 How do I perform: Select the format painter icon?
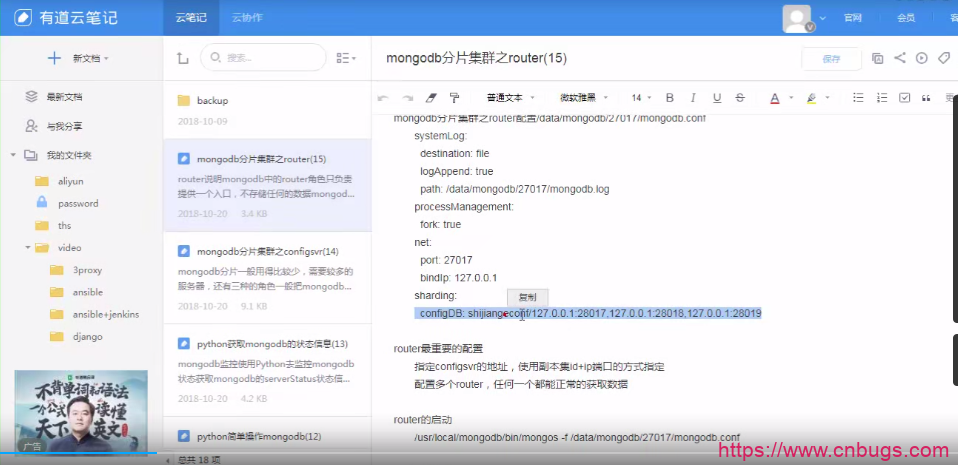[x=455, y=98]
